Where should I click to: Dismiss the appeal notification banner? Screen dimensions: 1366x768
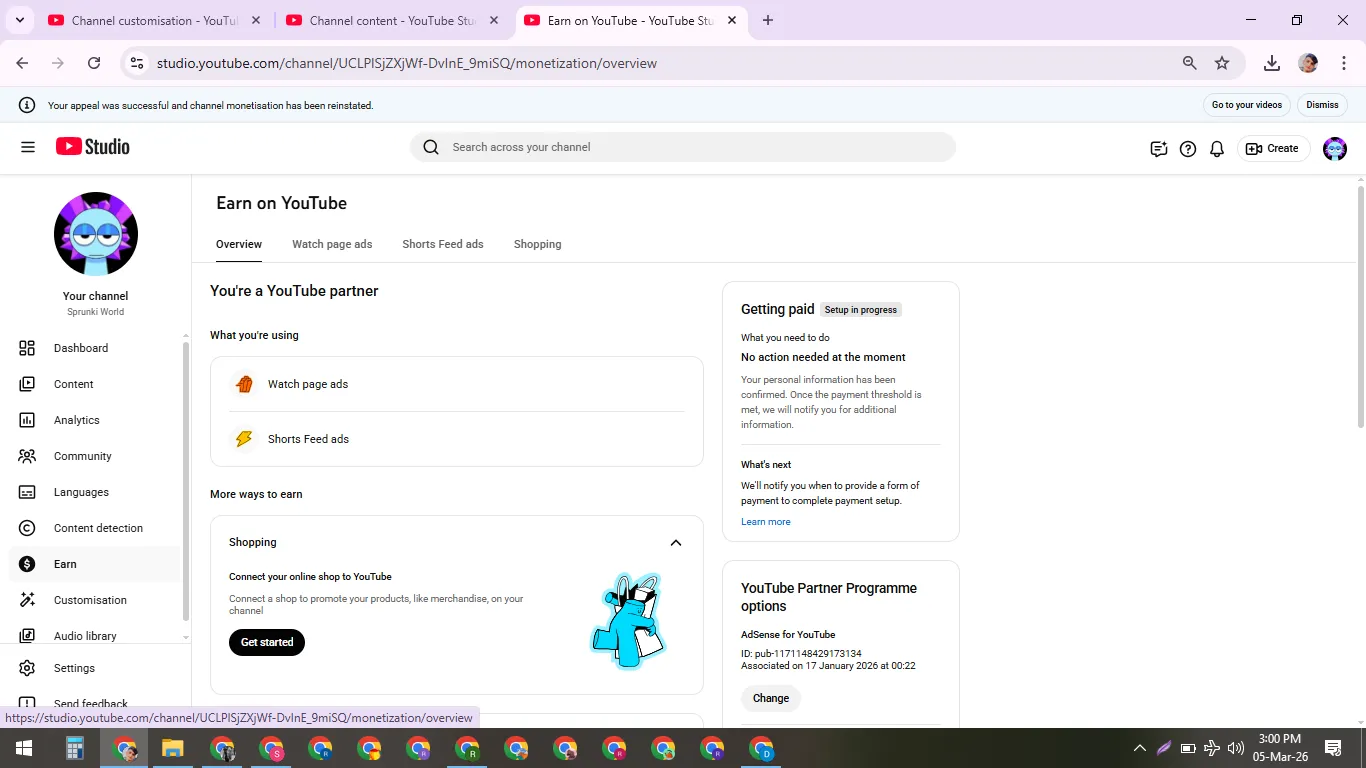[1322, 105]
